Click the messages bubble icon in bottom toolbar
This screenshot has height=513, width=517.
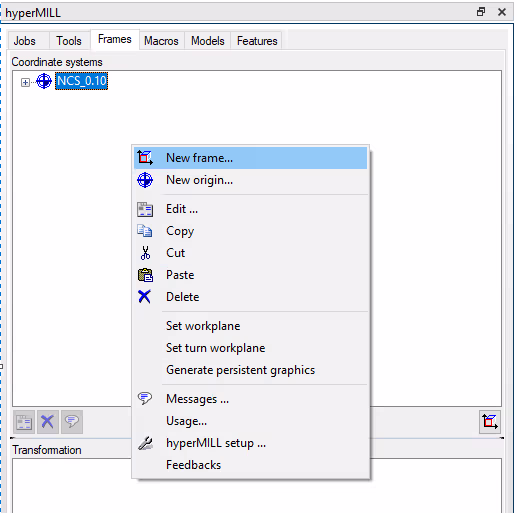(72, 422)
